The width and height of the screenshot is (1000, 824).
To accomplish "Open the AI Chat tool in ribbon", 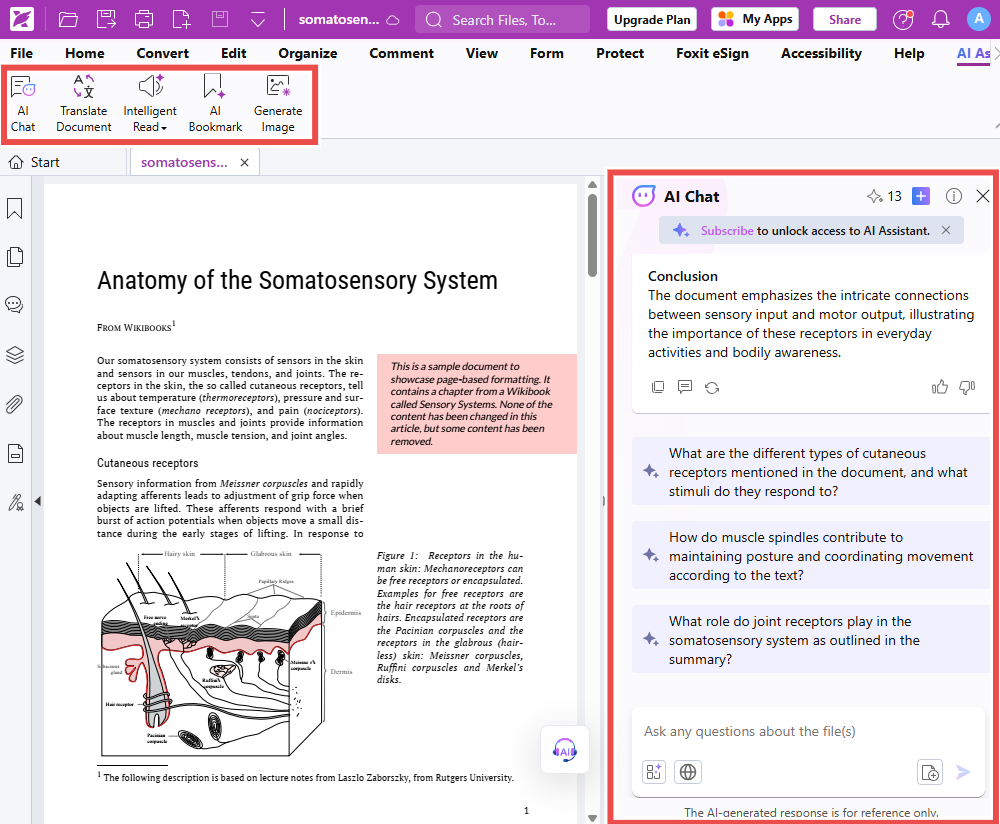I will coord(23,103).
